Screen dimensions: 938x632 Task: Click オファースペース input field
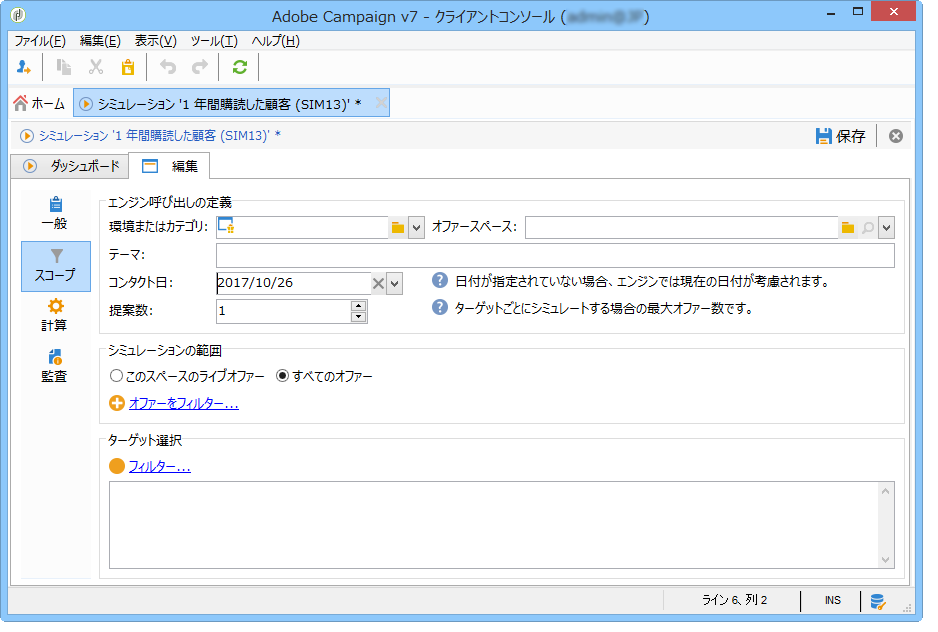pos(682,227)
